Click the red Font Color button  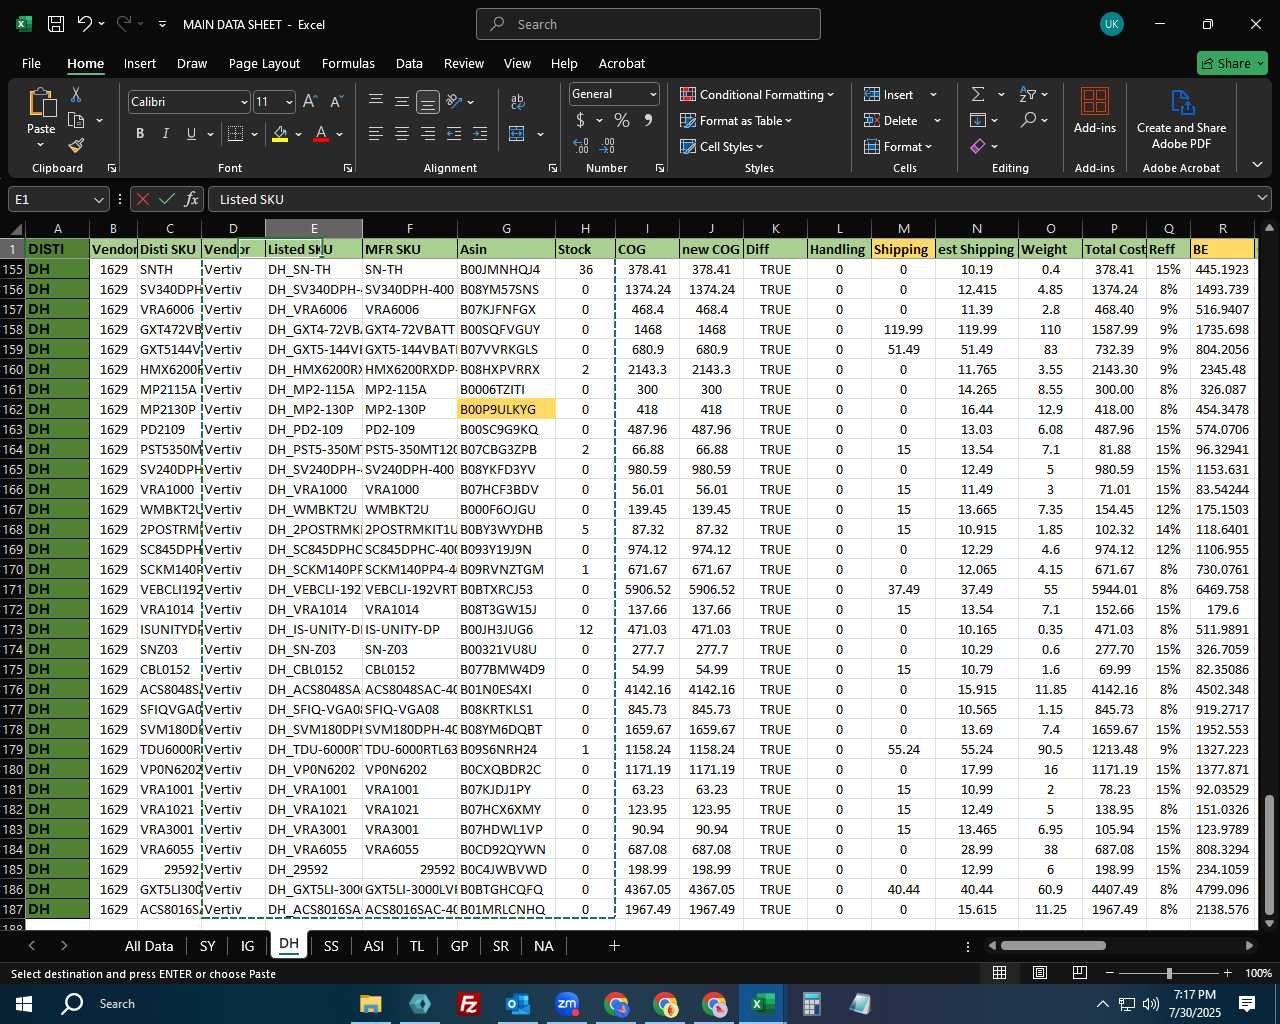[x=321, y=134]
